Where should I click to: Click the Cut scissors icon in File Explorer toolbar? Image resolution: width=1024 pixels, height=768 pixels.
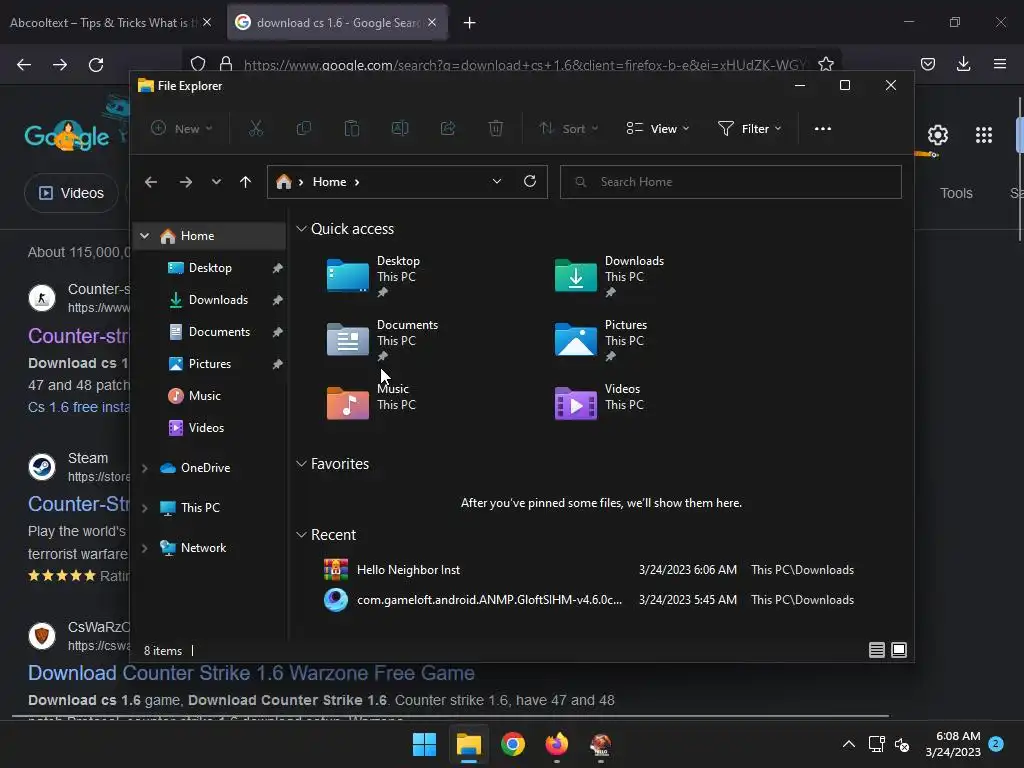click(x=255, y=129)
